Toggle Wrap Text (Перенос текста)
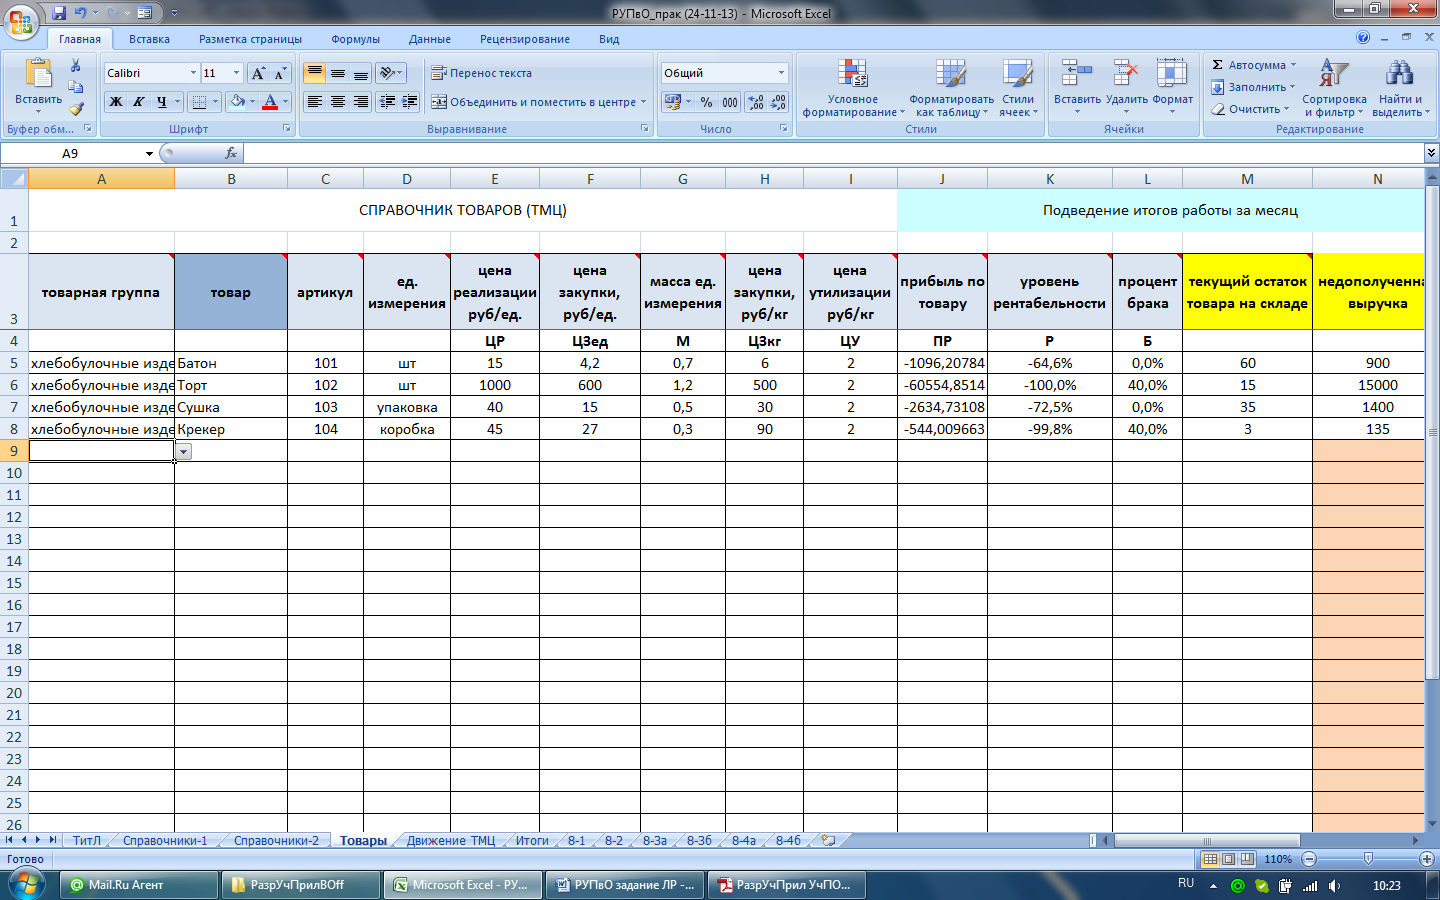Screen dimensions: 1440x900 pos(481,73)
